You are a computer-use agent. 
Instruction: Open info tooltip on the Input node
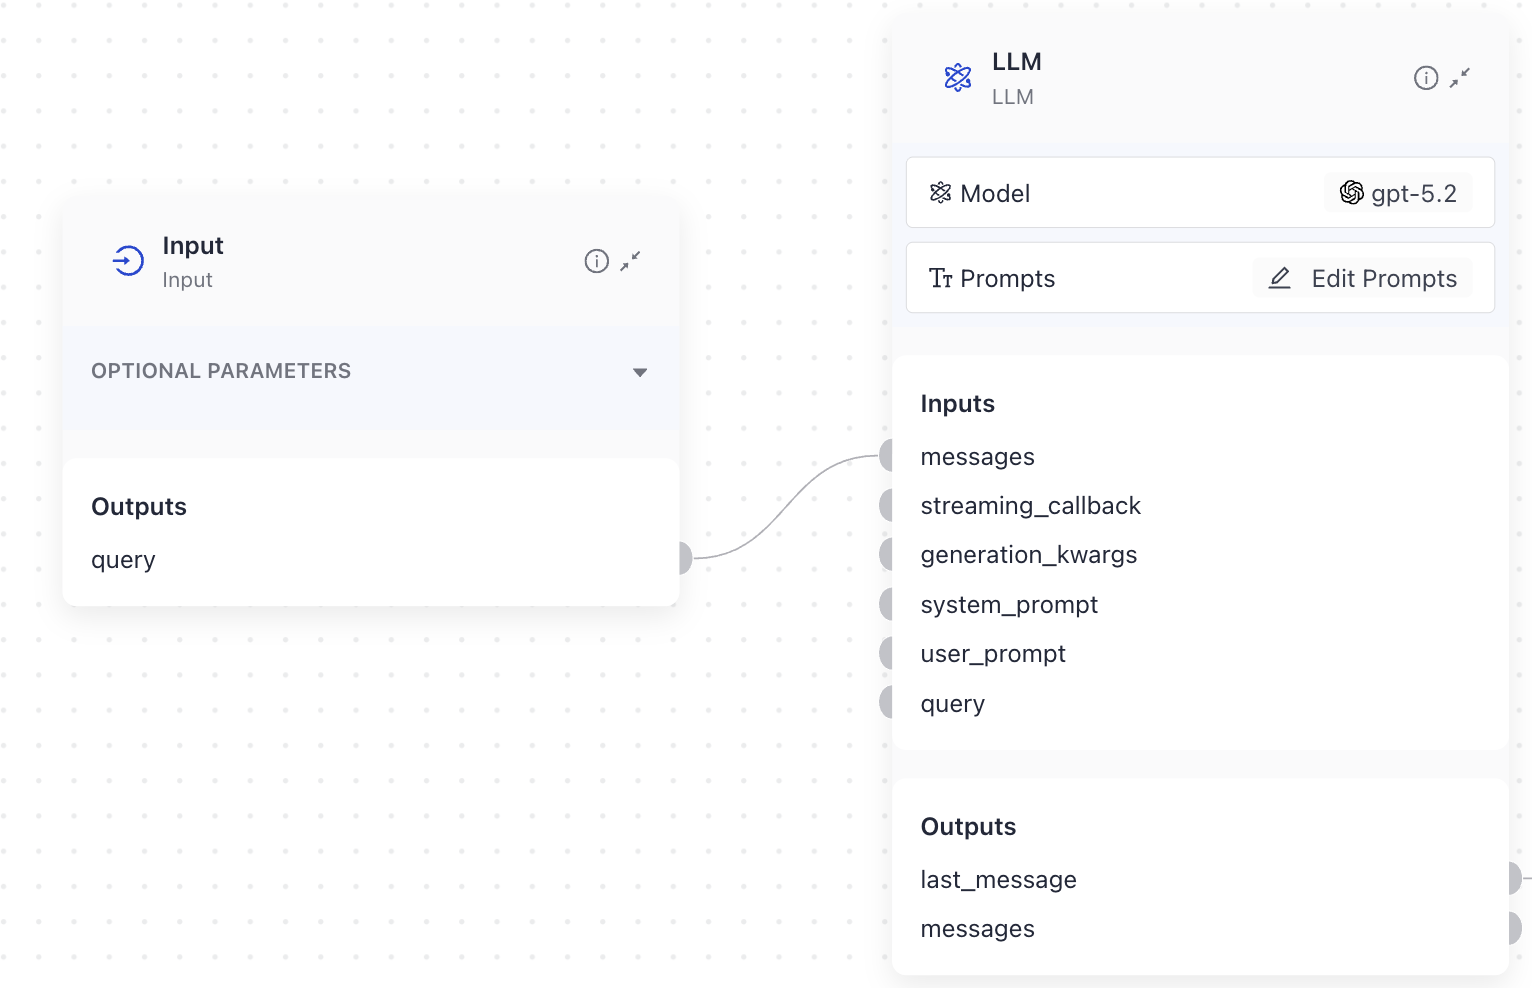tap(596, 261)
